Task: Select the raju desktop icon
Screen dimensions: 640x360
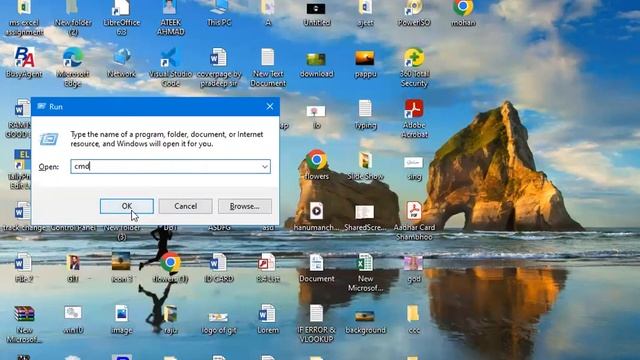Action: [x=170, y=319]
